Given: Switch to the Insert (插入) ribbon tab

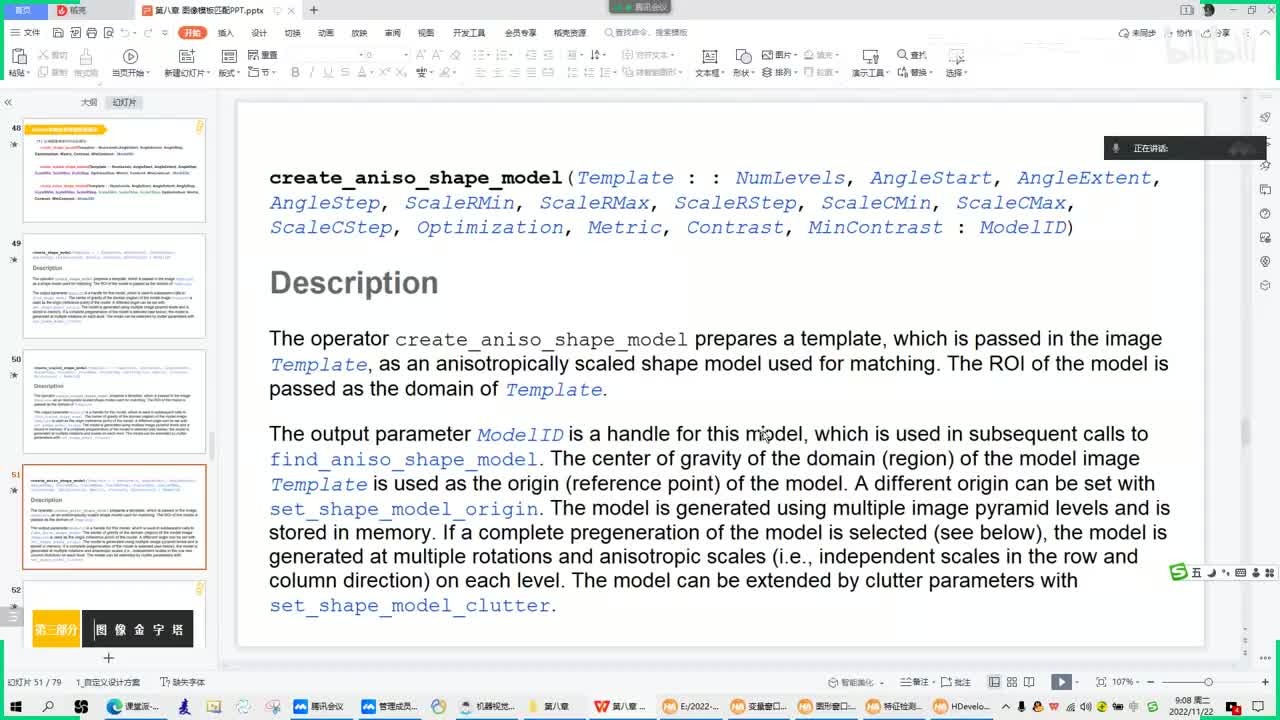Looking at the screenshot, I should pyautogui.click(x=226, y=33).
